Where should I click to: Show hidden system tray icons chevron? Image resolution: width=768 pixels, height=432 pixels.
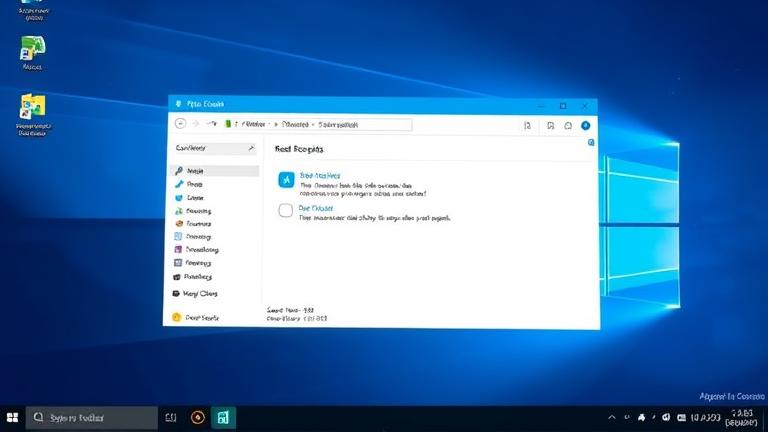612,417
